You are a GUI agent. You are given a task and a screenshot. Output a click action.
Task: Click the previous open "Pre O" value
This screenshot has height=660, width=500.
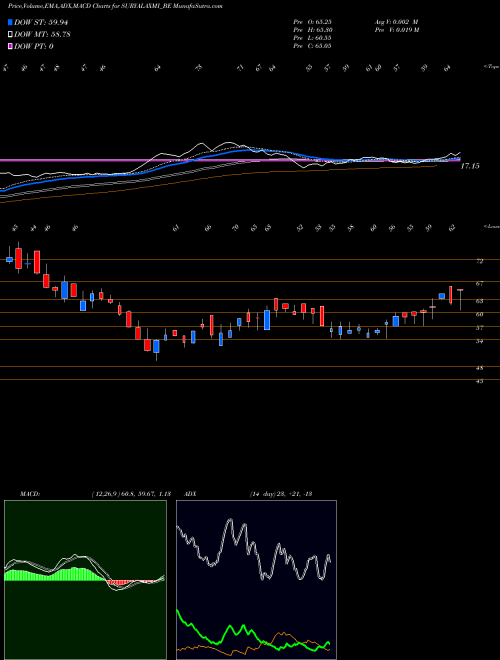312,22
